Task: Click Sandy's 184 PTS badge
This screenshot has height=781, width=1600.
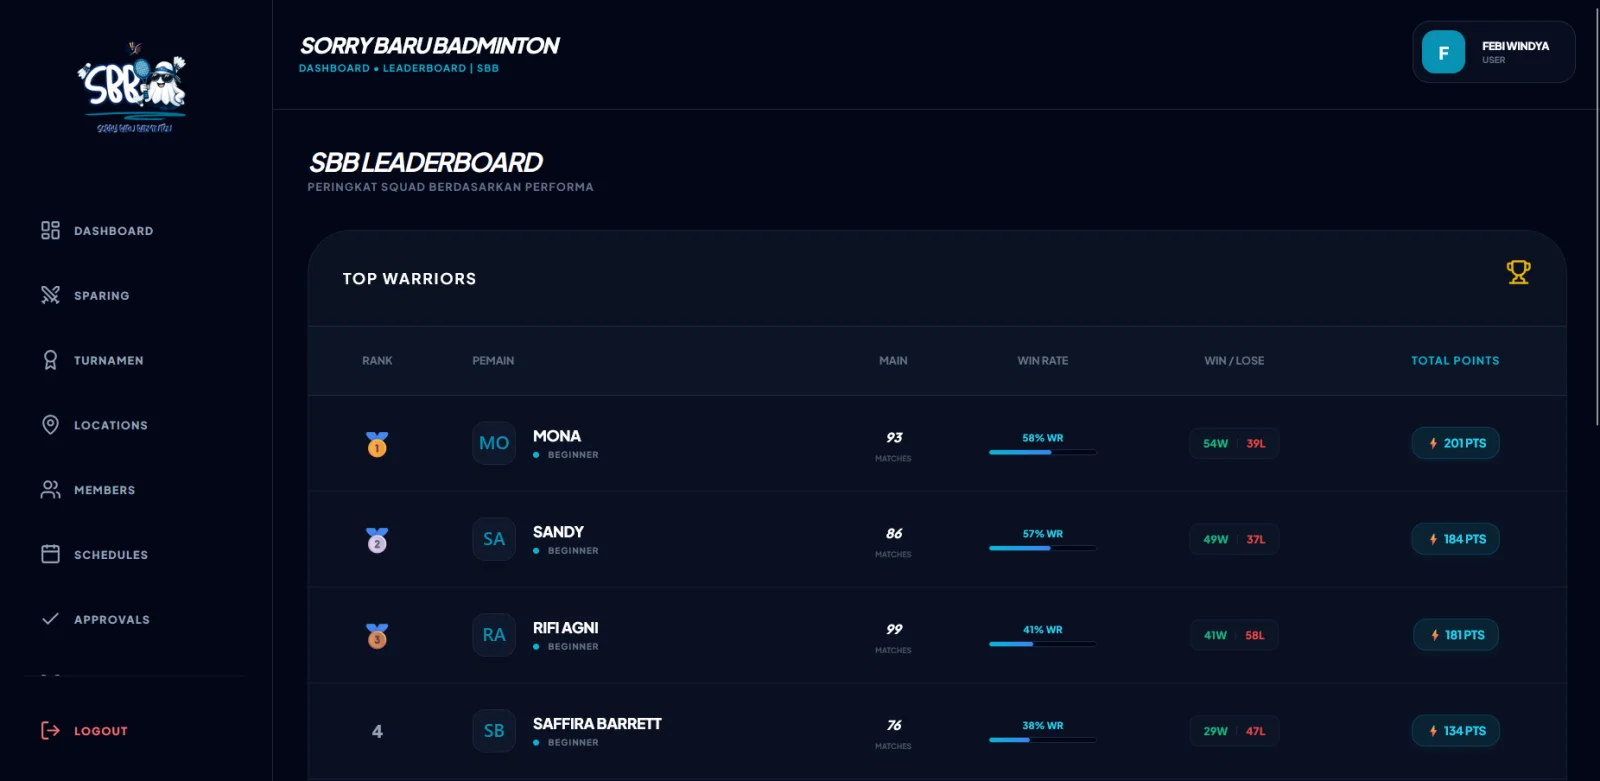Action: (x=1455, y=539)
